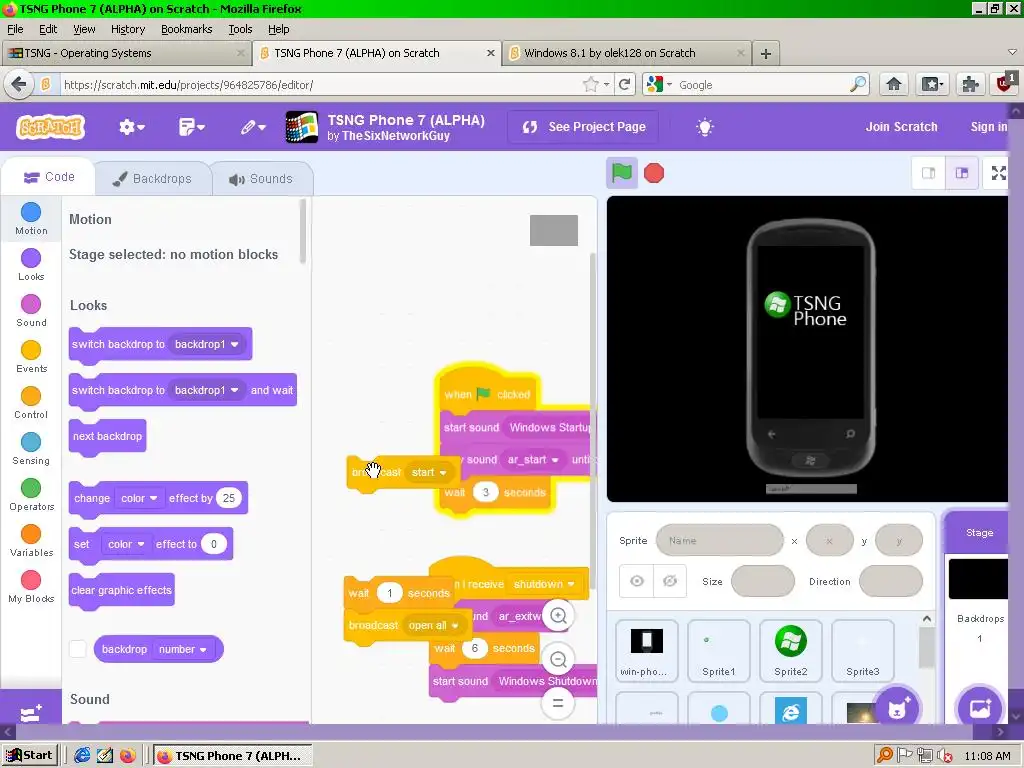Image resolution: width=1024 pixels, height=768 pixels.
Task: Open start dropdown in broadcast block
Action: point(429,472)
